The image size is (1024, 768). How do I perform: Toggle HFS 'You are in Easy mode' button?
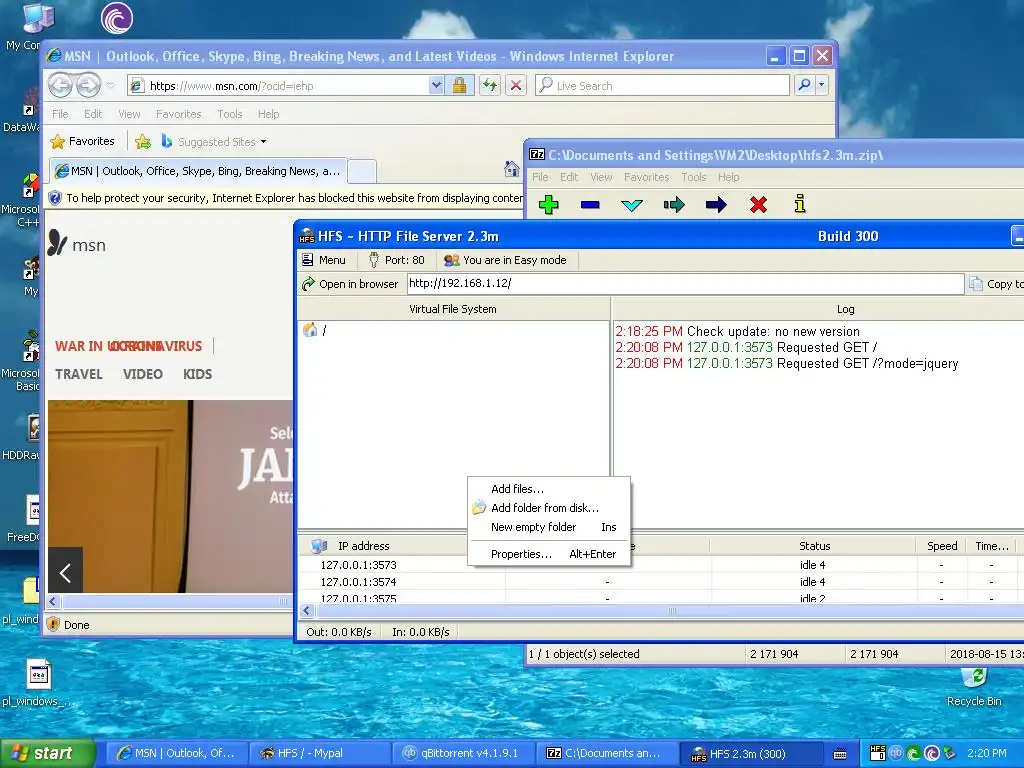(505, 260)
